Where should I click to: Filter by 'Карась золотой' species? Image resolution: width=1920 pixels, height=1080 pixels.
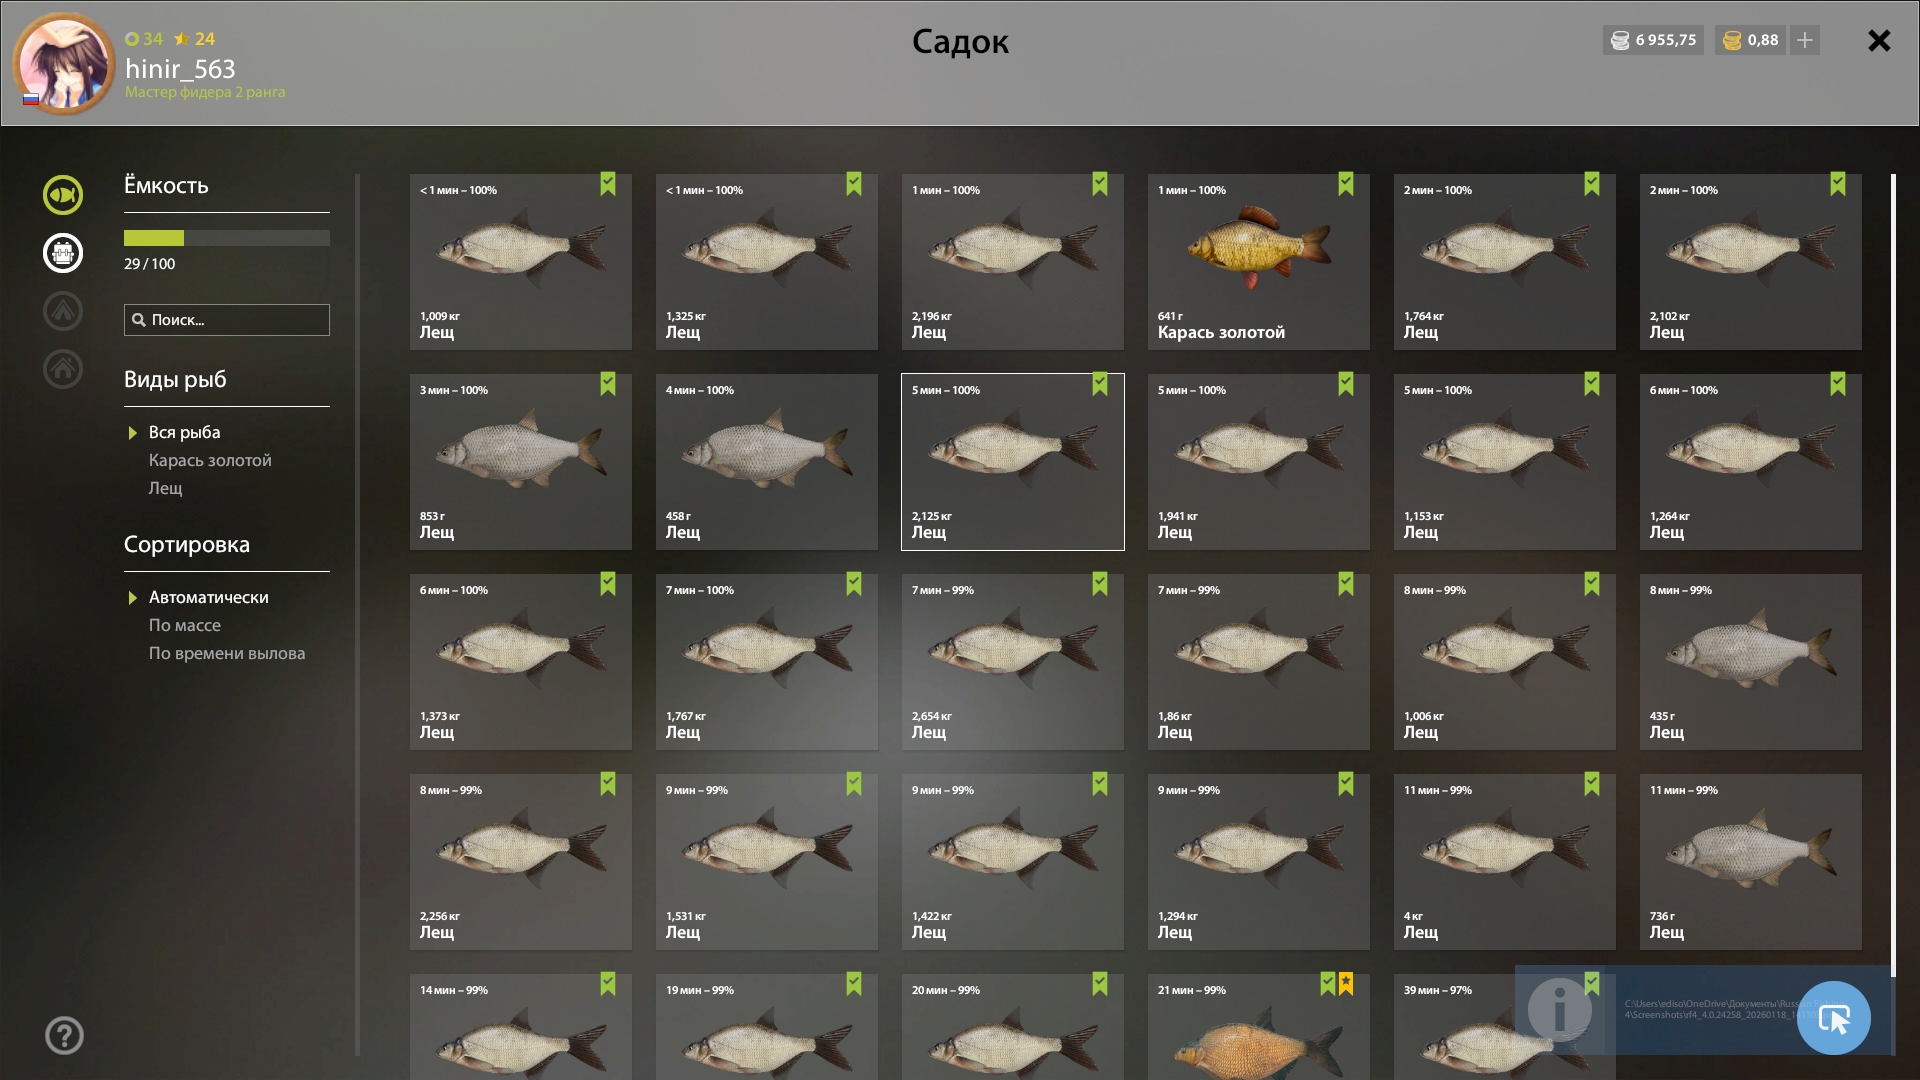click(210, 460)
